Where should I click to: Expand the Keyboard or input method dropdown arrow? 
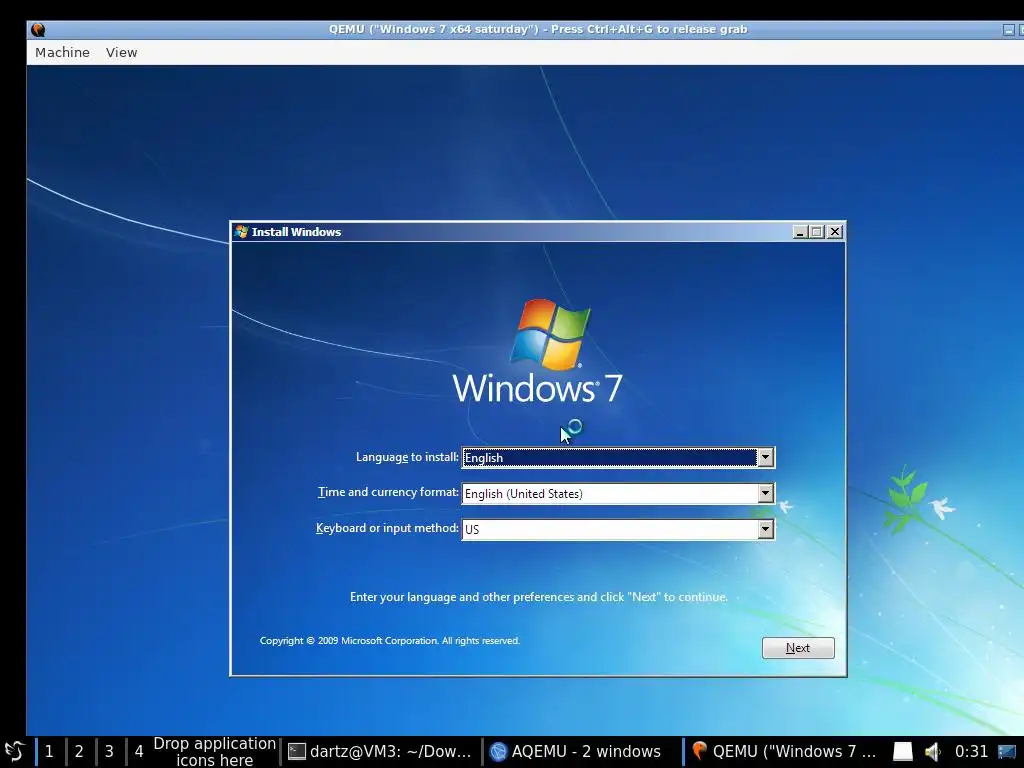pos(765,529)
